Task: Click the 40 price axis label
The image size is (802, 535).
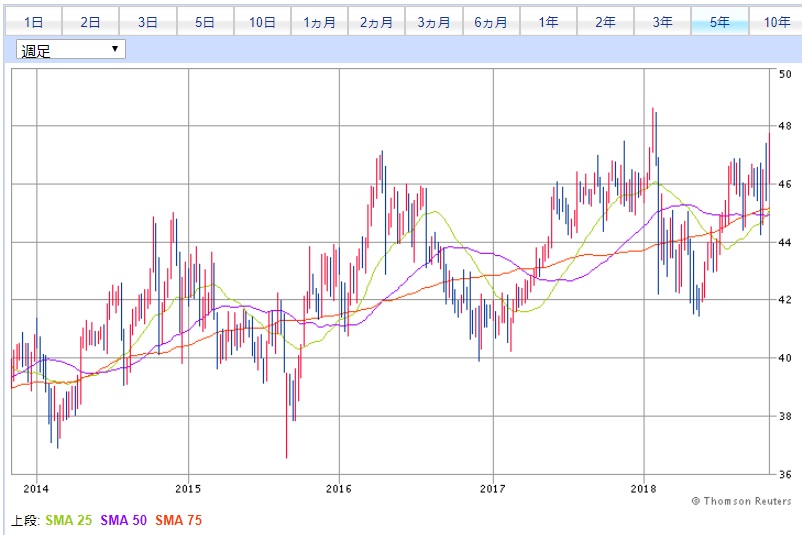Action: (785, 358)
